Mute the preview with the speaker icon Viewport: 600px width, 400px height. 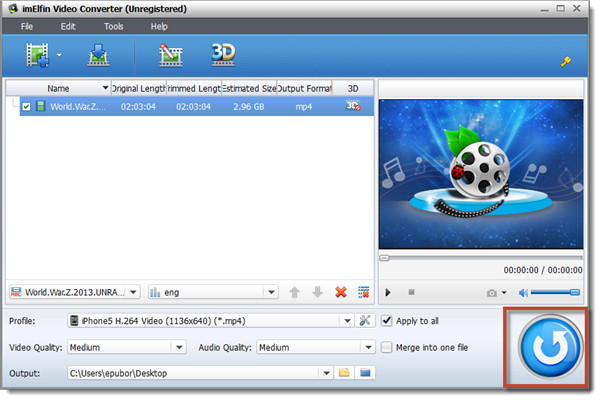click(x=523, y=293)
